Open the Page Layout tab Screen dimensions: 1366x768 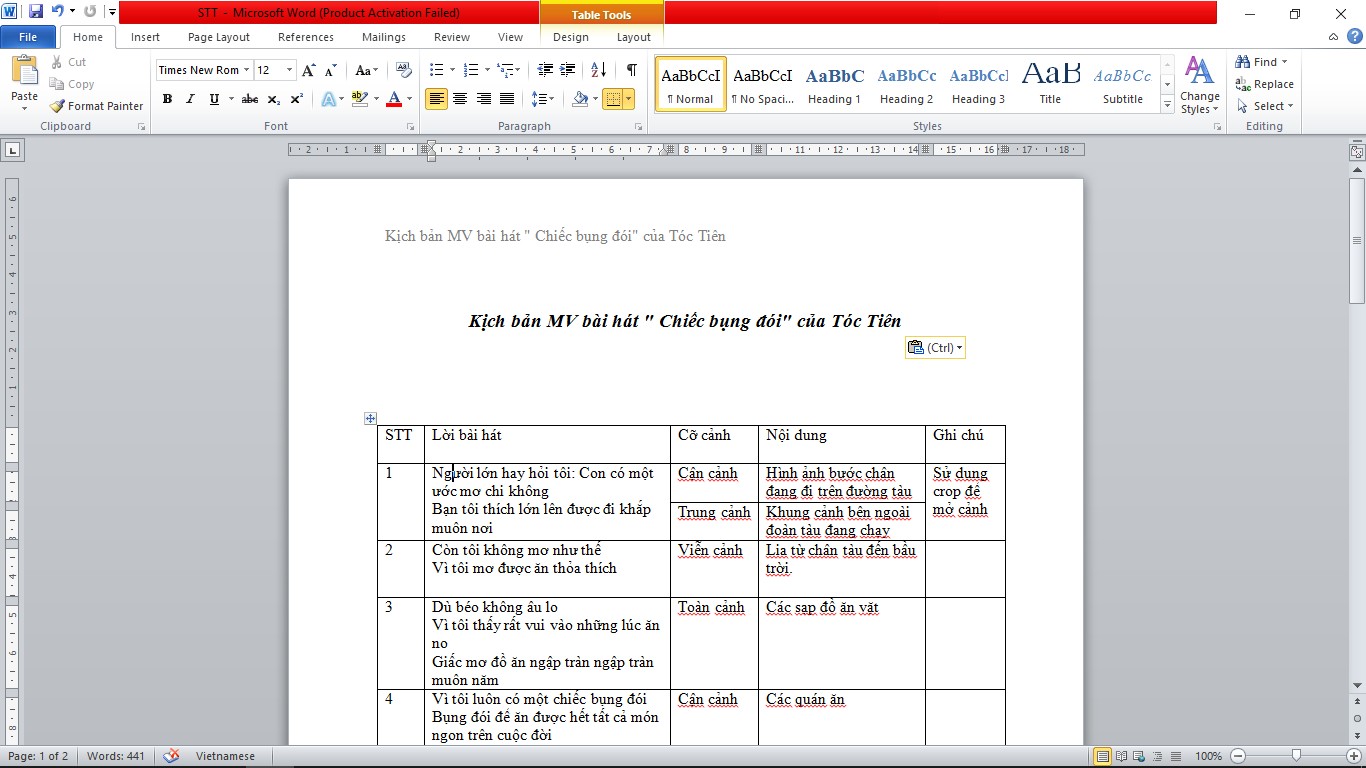[219, 37]
